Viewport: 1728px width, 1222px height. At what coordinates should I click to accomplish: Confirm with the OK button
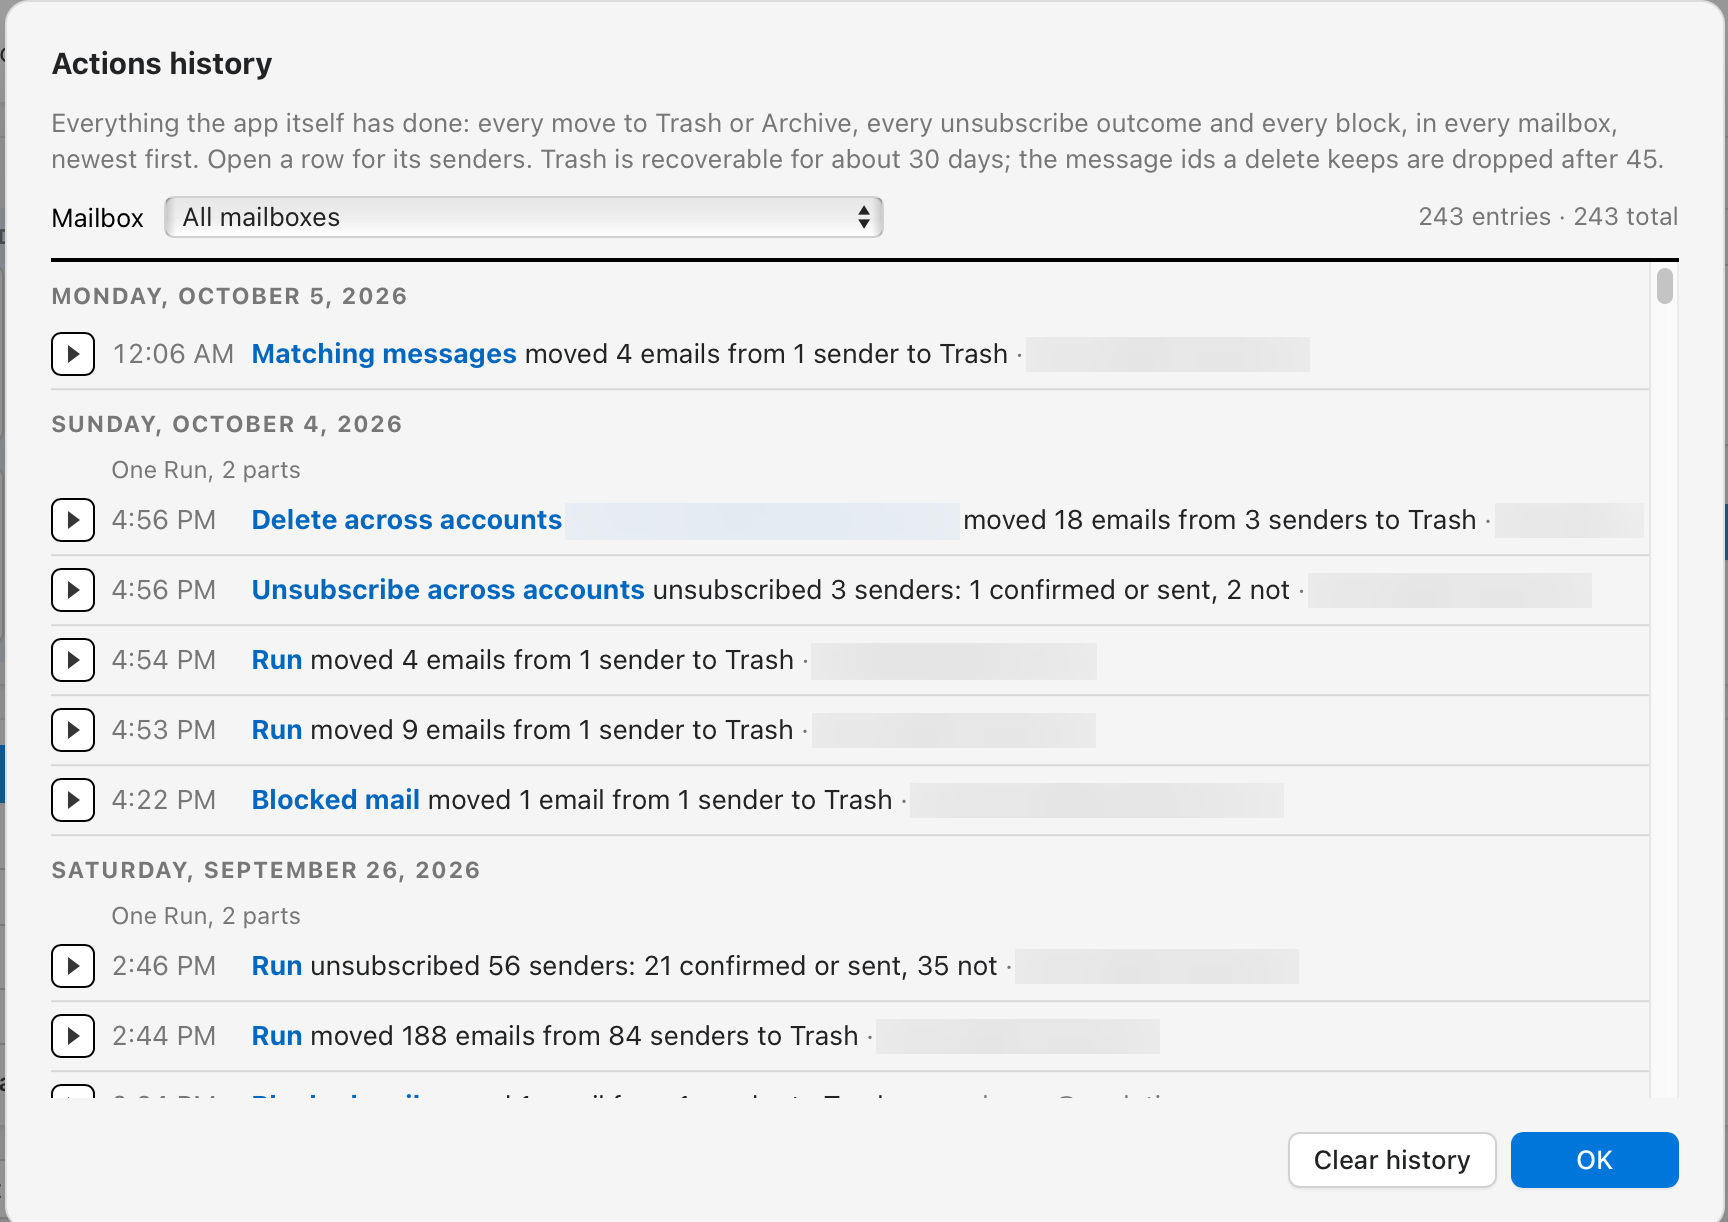[x=1594, y=1160]
